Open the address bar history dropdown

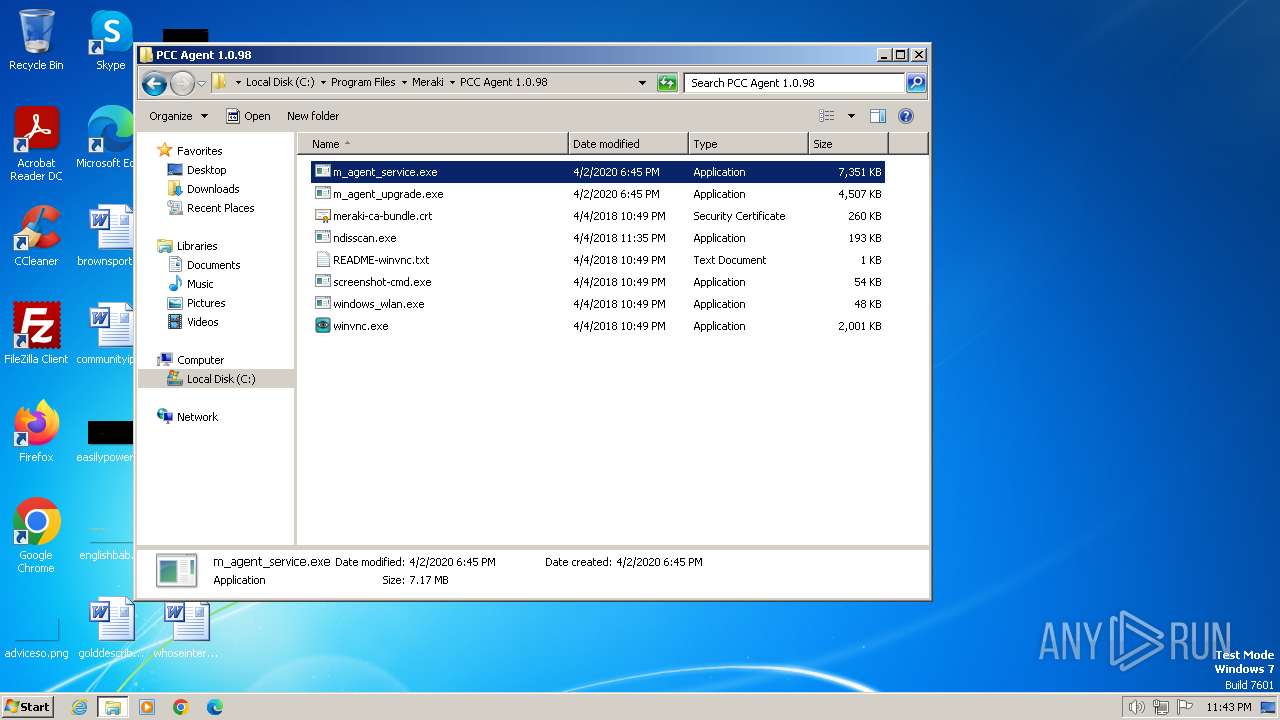642,83
